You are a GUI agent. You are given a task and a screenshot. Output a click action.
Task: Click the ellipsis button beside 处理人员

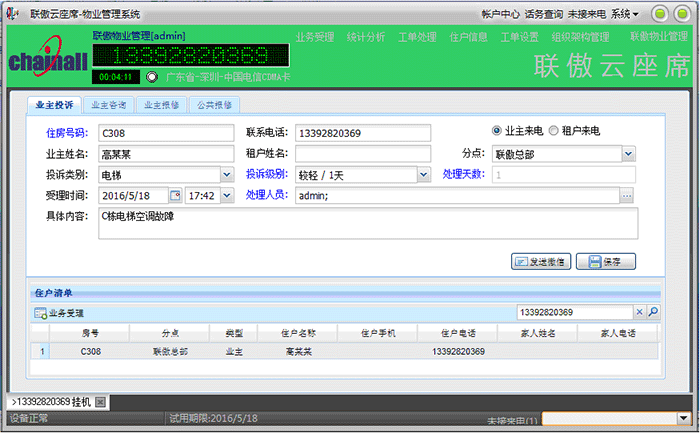tap(627, 196)
